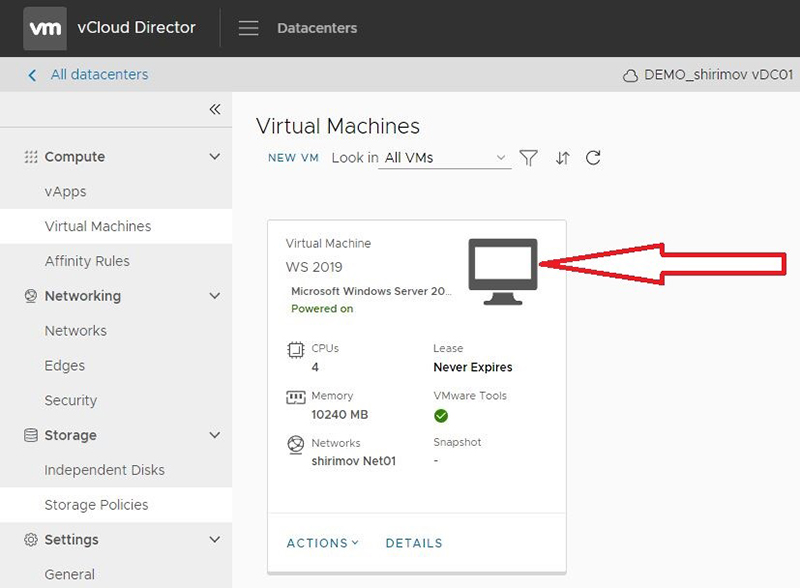800x588 pixels.
Task: Open the Look in All VMs dropdown
Action: (444, 158)
